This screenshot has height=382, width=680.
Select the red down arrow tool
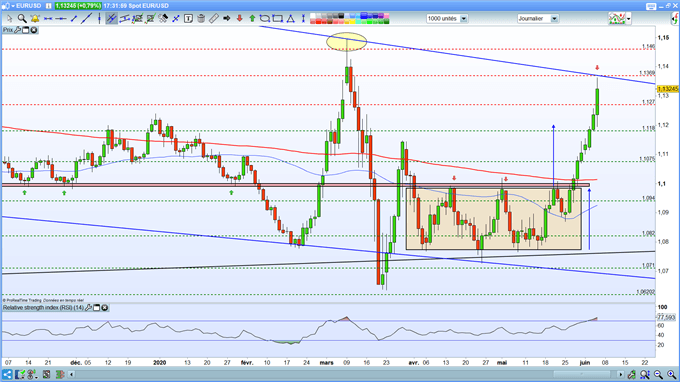[x=239, y=19]
